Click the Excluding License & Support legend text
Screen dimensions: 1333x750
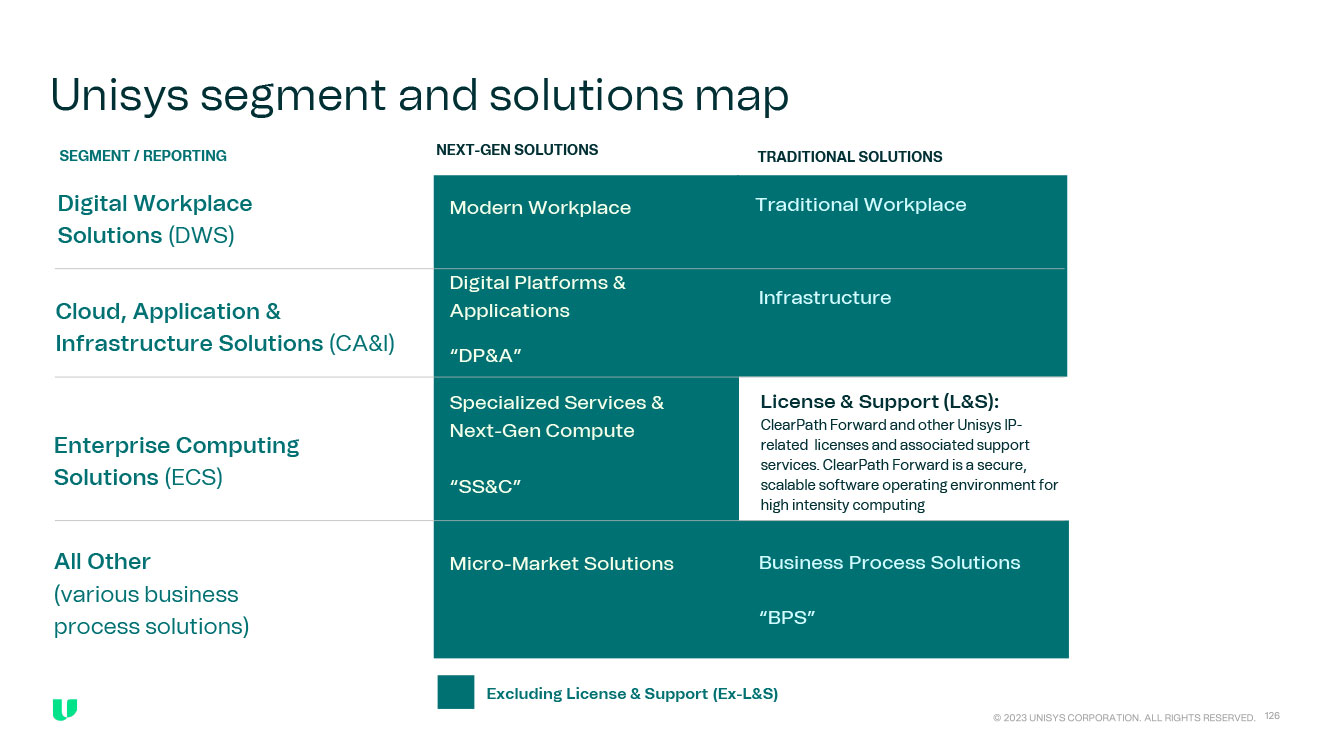632,694
